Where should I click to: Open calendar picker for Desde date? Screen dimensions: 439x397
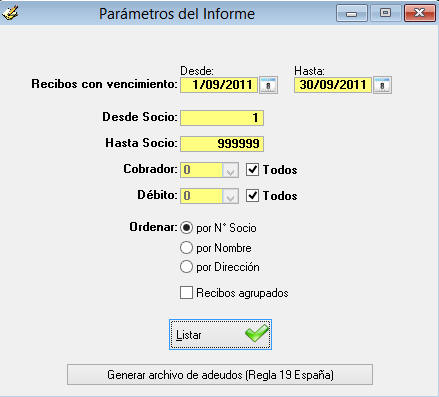[x=268, y=85]
